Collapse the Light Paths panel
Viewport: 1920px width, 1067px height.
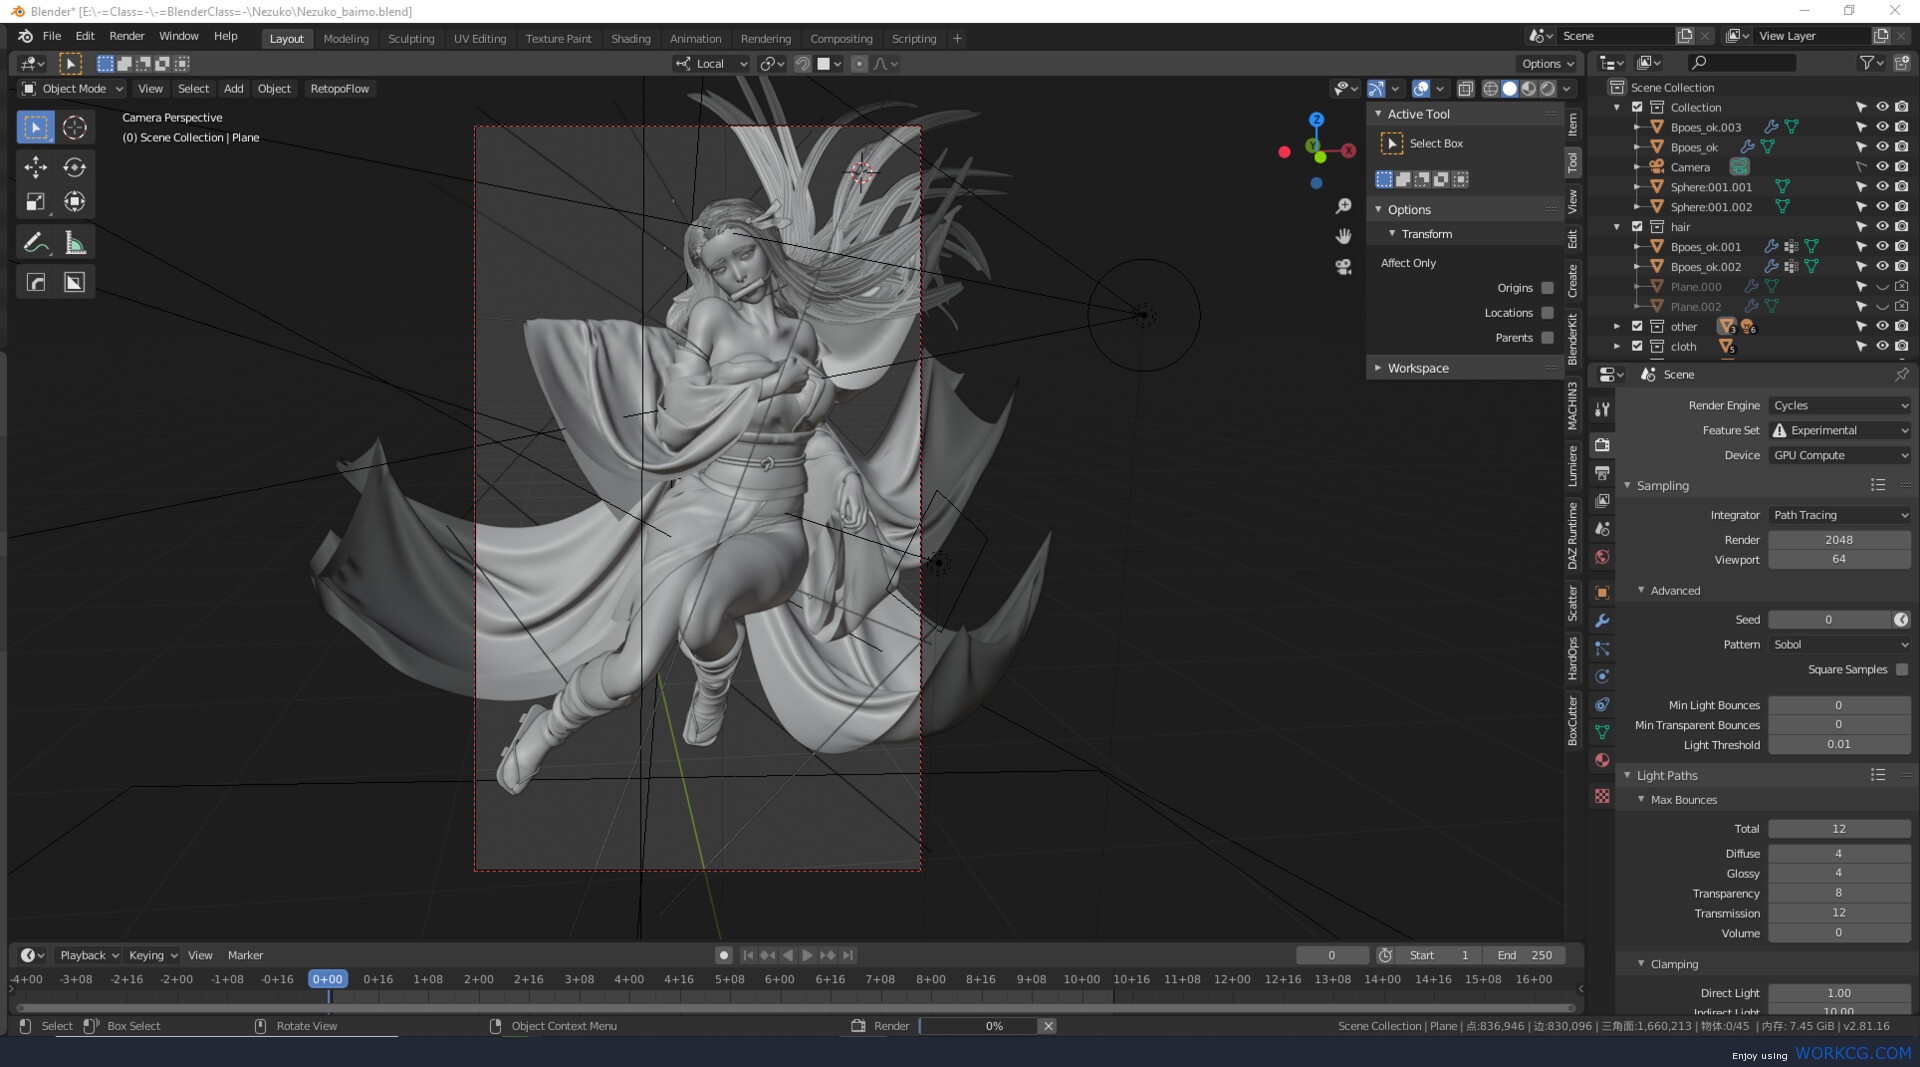(x=1667, y=776)
